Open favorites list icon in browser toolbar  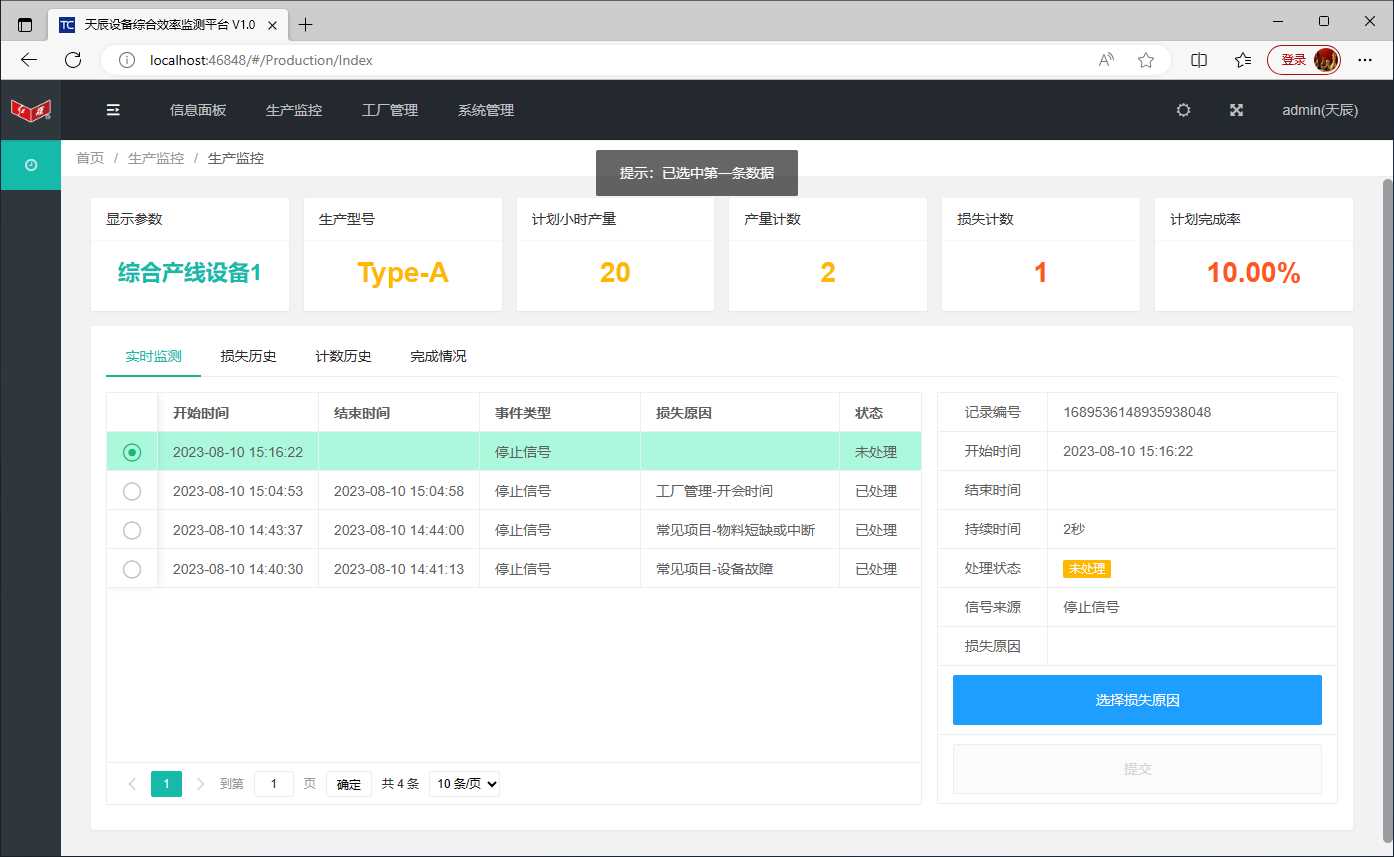[1243, 60]
